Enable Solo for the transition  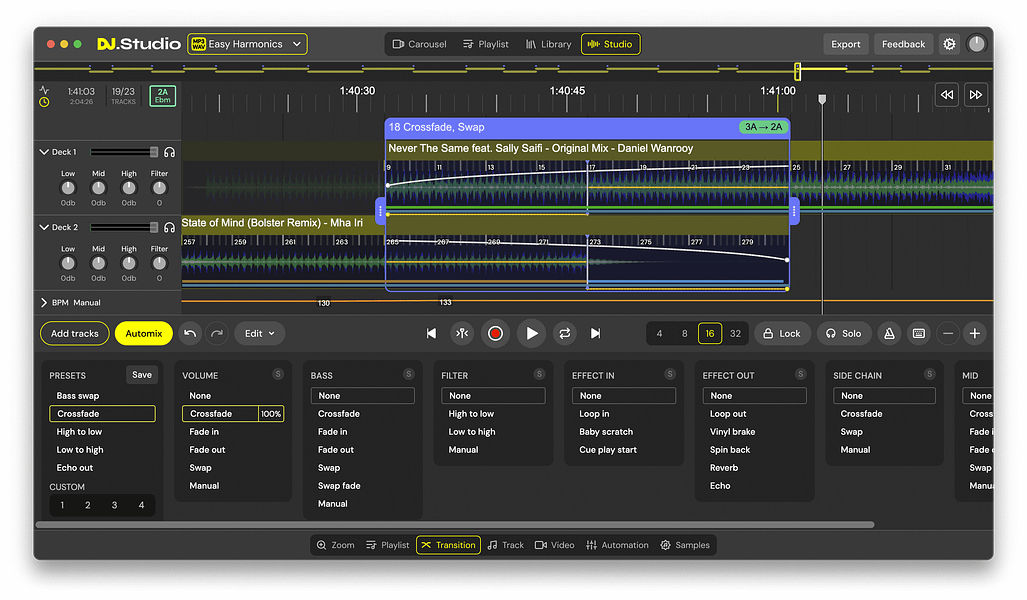[843, 333]
